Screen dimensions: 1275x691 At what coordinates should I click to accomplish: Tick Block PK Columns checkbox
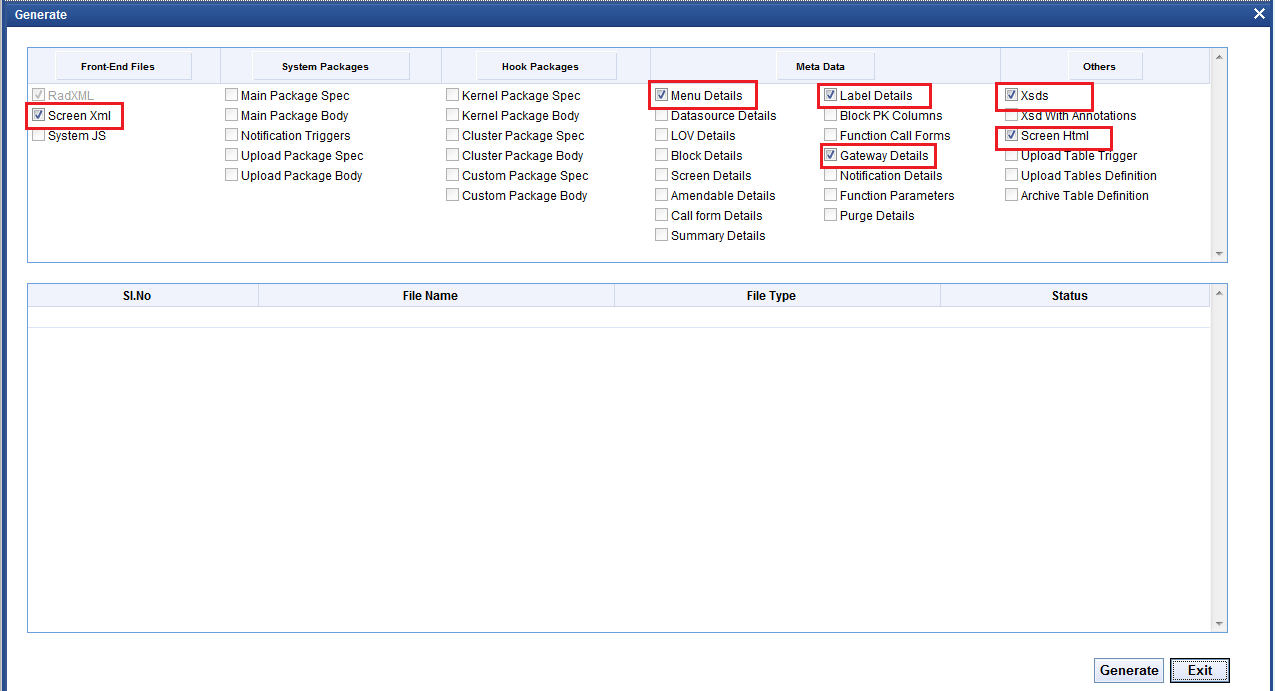831,116
